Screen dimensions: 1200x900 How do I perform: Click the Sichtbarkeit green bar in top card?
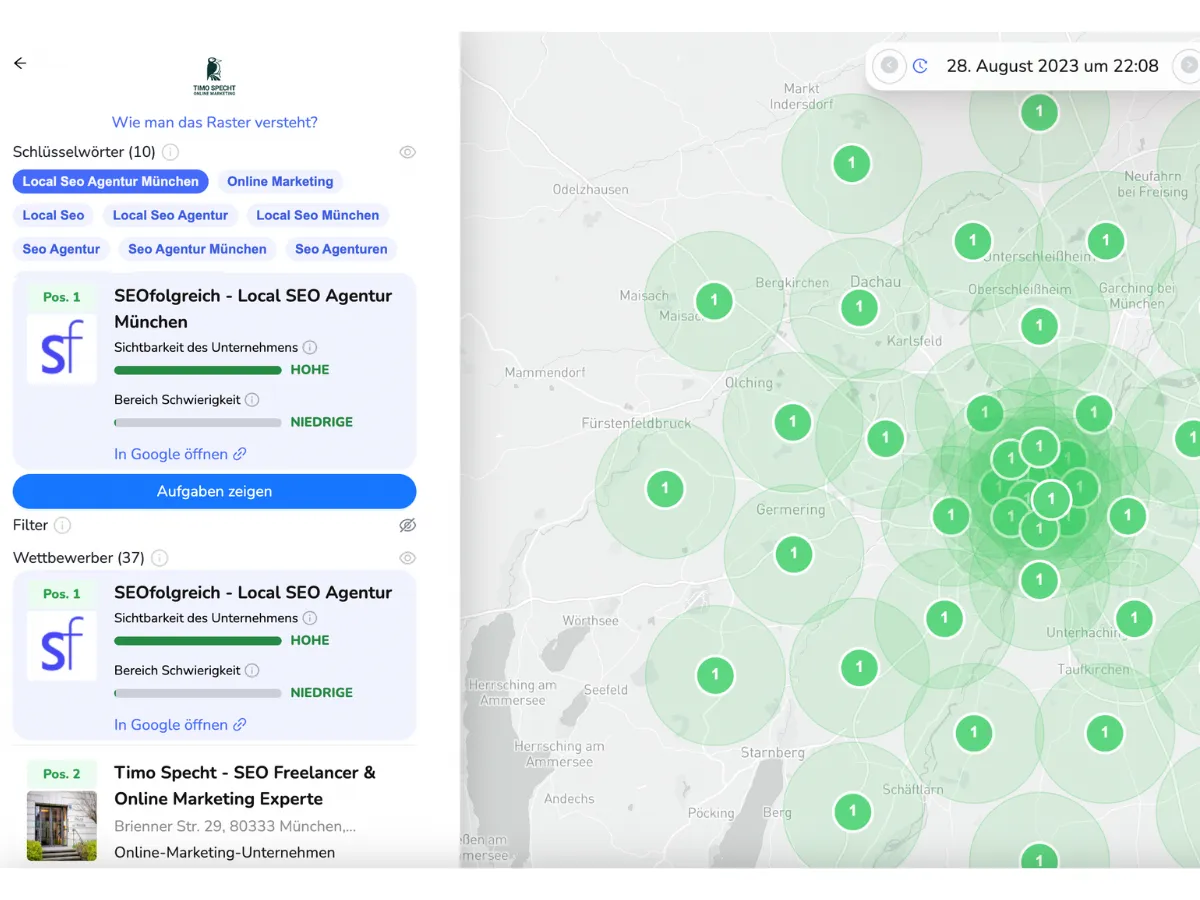click(x=198, y=370)
